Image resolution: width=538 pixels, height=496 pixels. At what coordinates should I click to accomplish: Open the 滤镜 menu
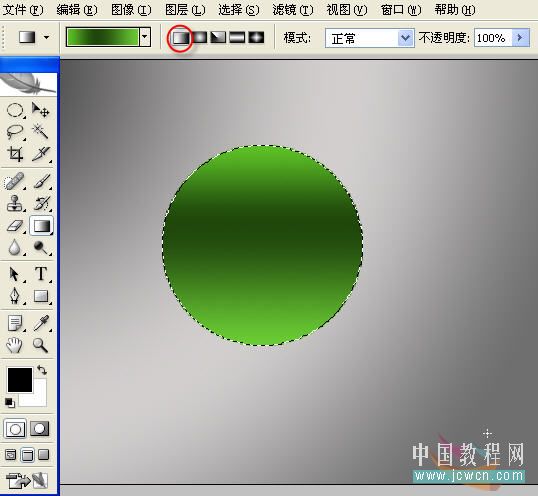click(293, 10)
